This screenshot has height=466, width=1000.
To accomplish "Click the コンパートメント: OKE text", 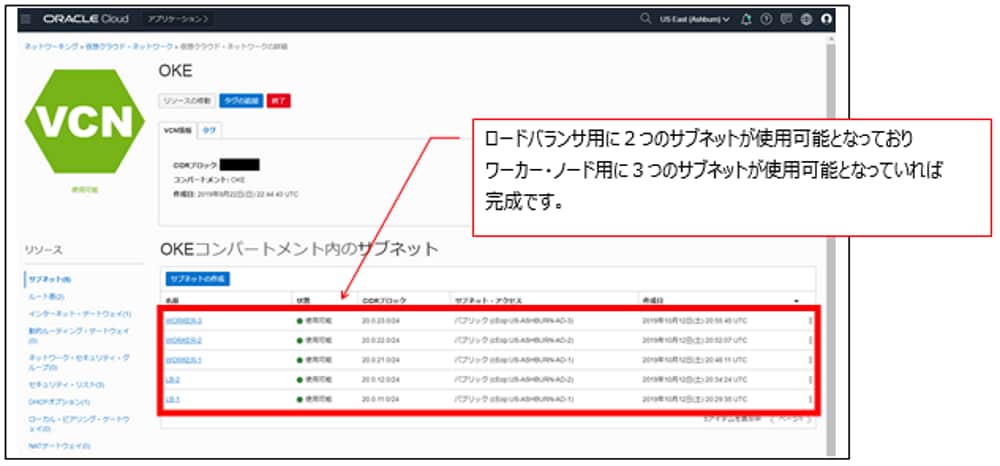I will (x=209, y=179).
